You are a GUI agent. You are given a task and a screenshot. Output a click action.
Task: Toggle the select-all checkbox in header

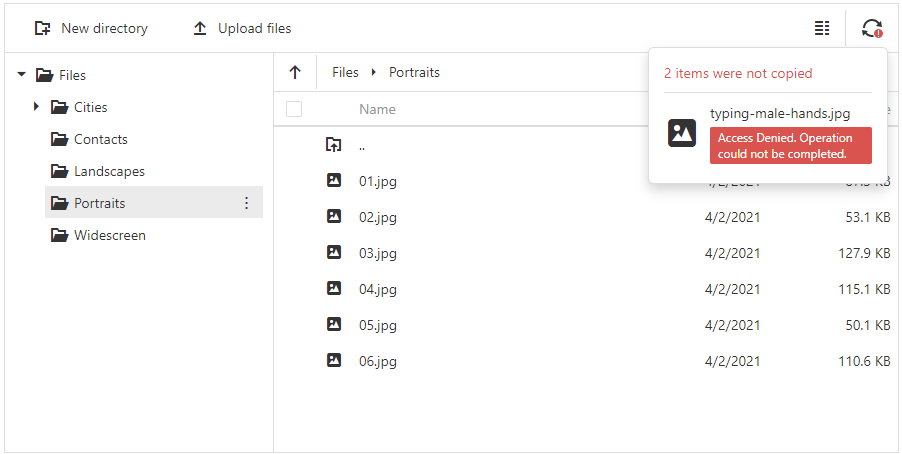[294, 109]
